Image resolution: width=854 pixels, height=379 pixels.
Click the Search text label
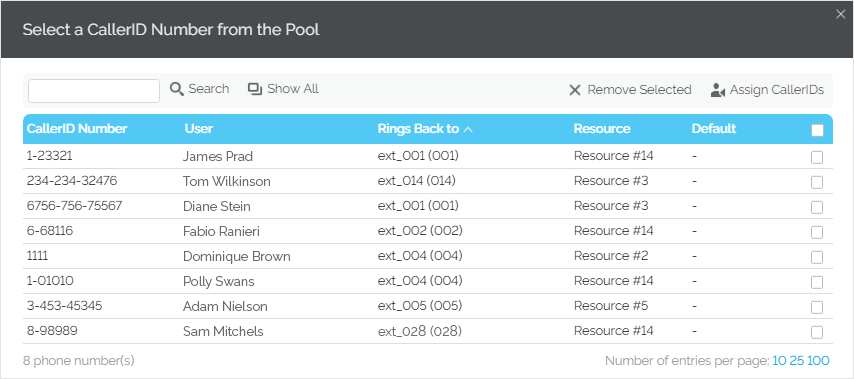click(209, 89)
